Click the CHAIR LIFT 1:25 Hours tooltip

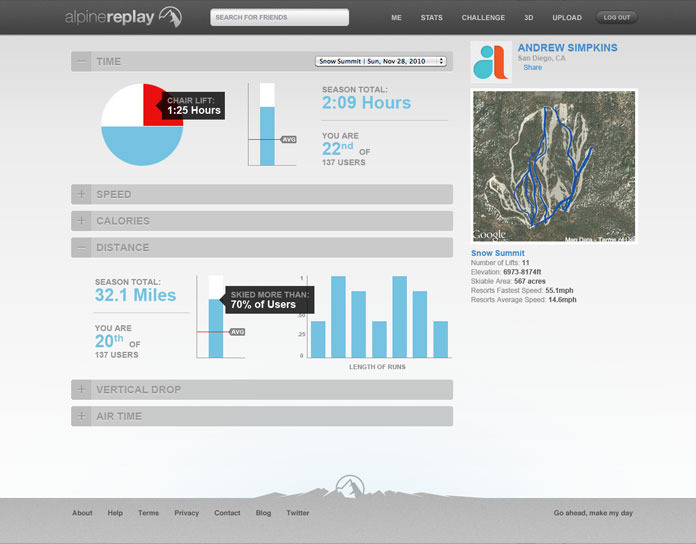click(x=194, y=106)
